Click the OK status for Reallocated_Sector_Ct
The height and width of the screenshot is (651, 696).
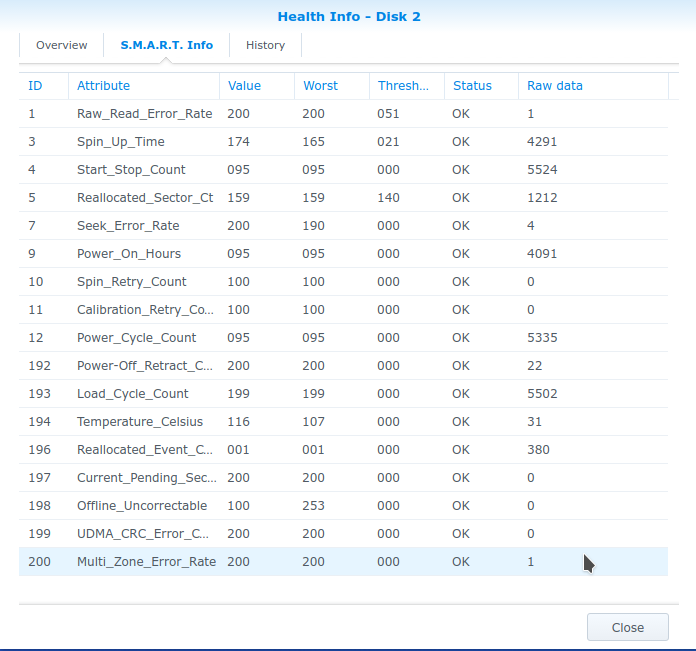(461, 197)
